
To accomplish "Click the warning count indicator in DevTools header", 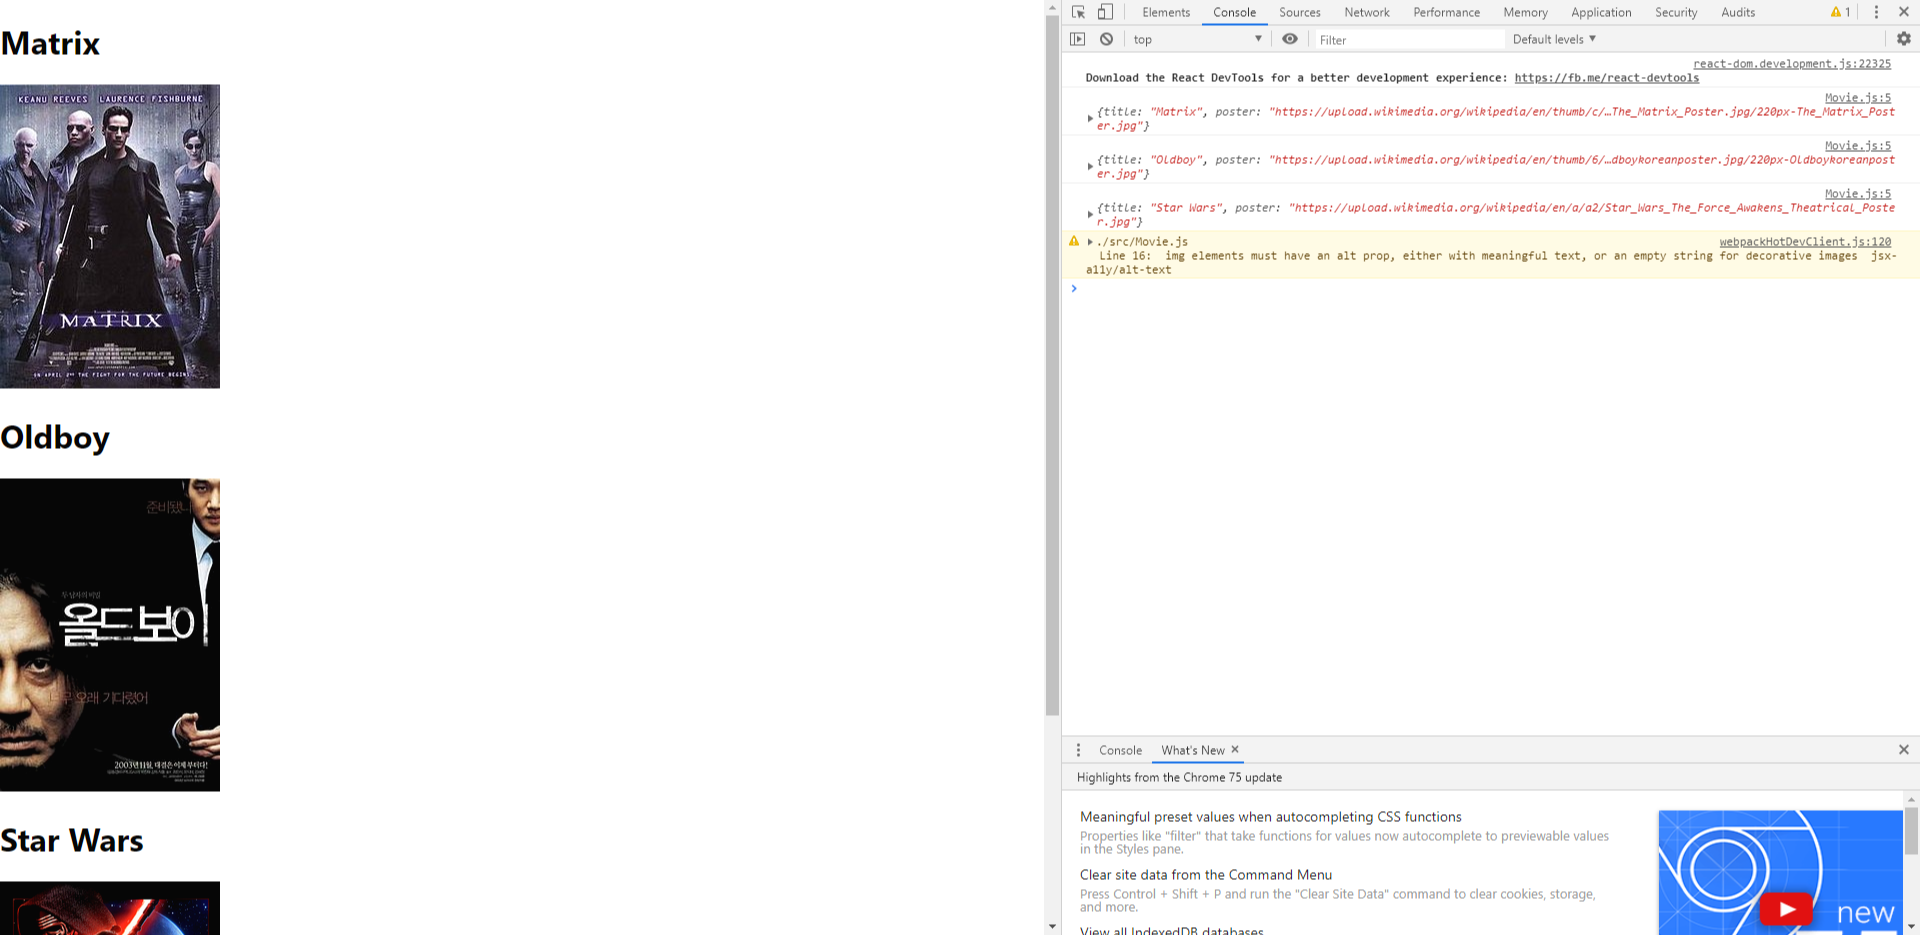I will [1840, 12].
